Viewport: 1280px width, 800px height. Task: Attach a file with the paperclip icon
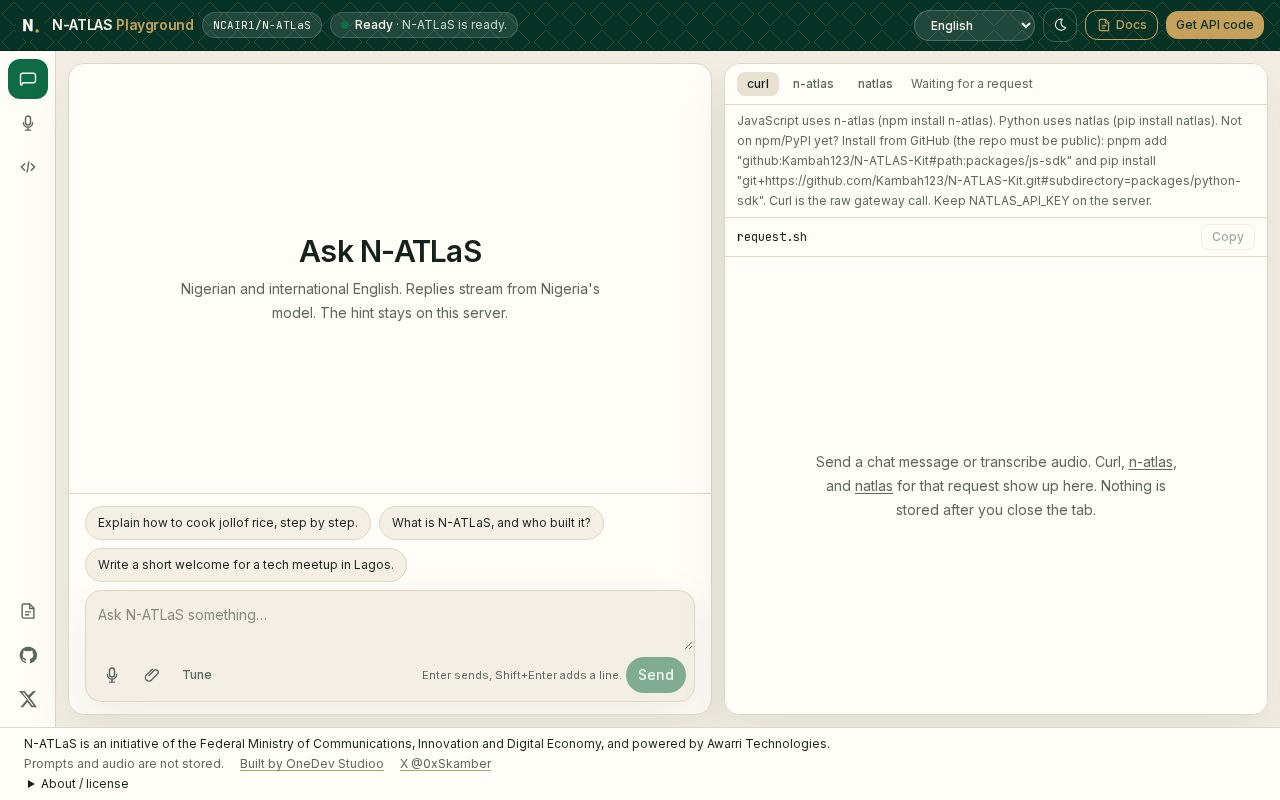[152, 675]
